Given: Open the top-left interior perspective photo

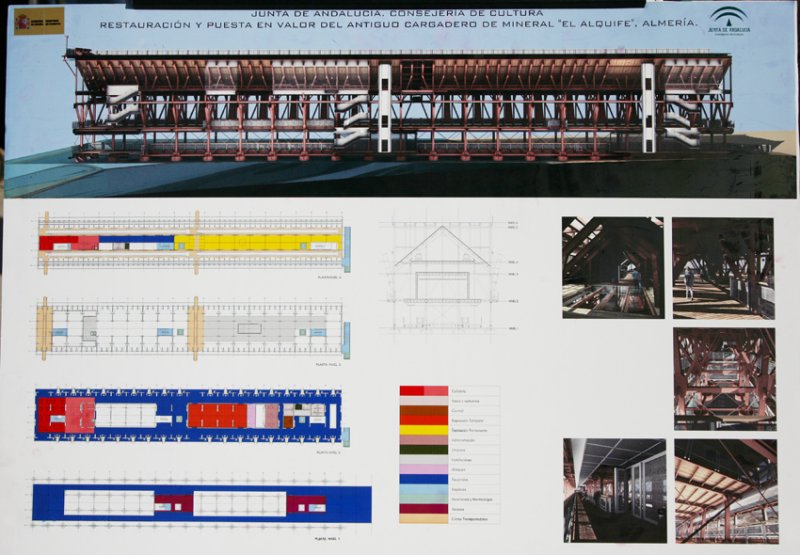Looking at the screenshot, I should tap(612, 267).
